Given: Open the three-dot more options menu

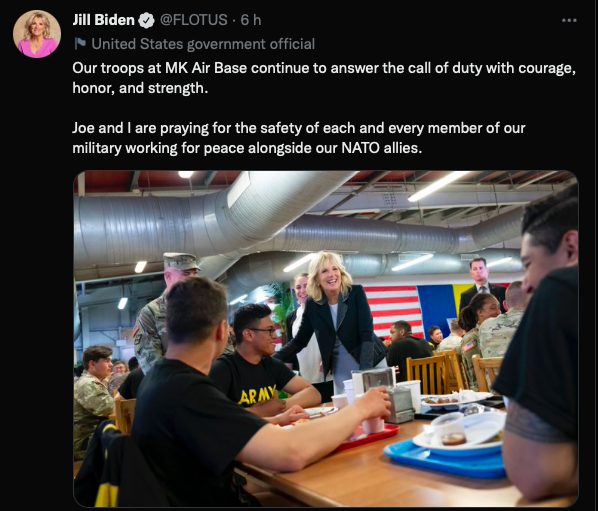Looking at the screenshot, I should [x=569, y=20].
